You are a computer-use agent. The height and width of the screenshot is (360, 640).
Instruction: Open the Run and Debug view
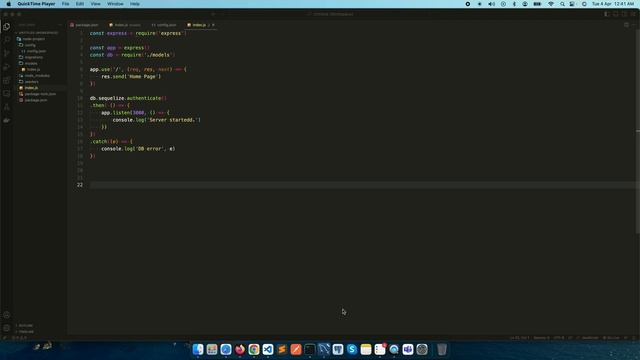tap(7, 67)
